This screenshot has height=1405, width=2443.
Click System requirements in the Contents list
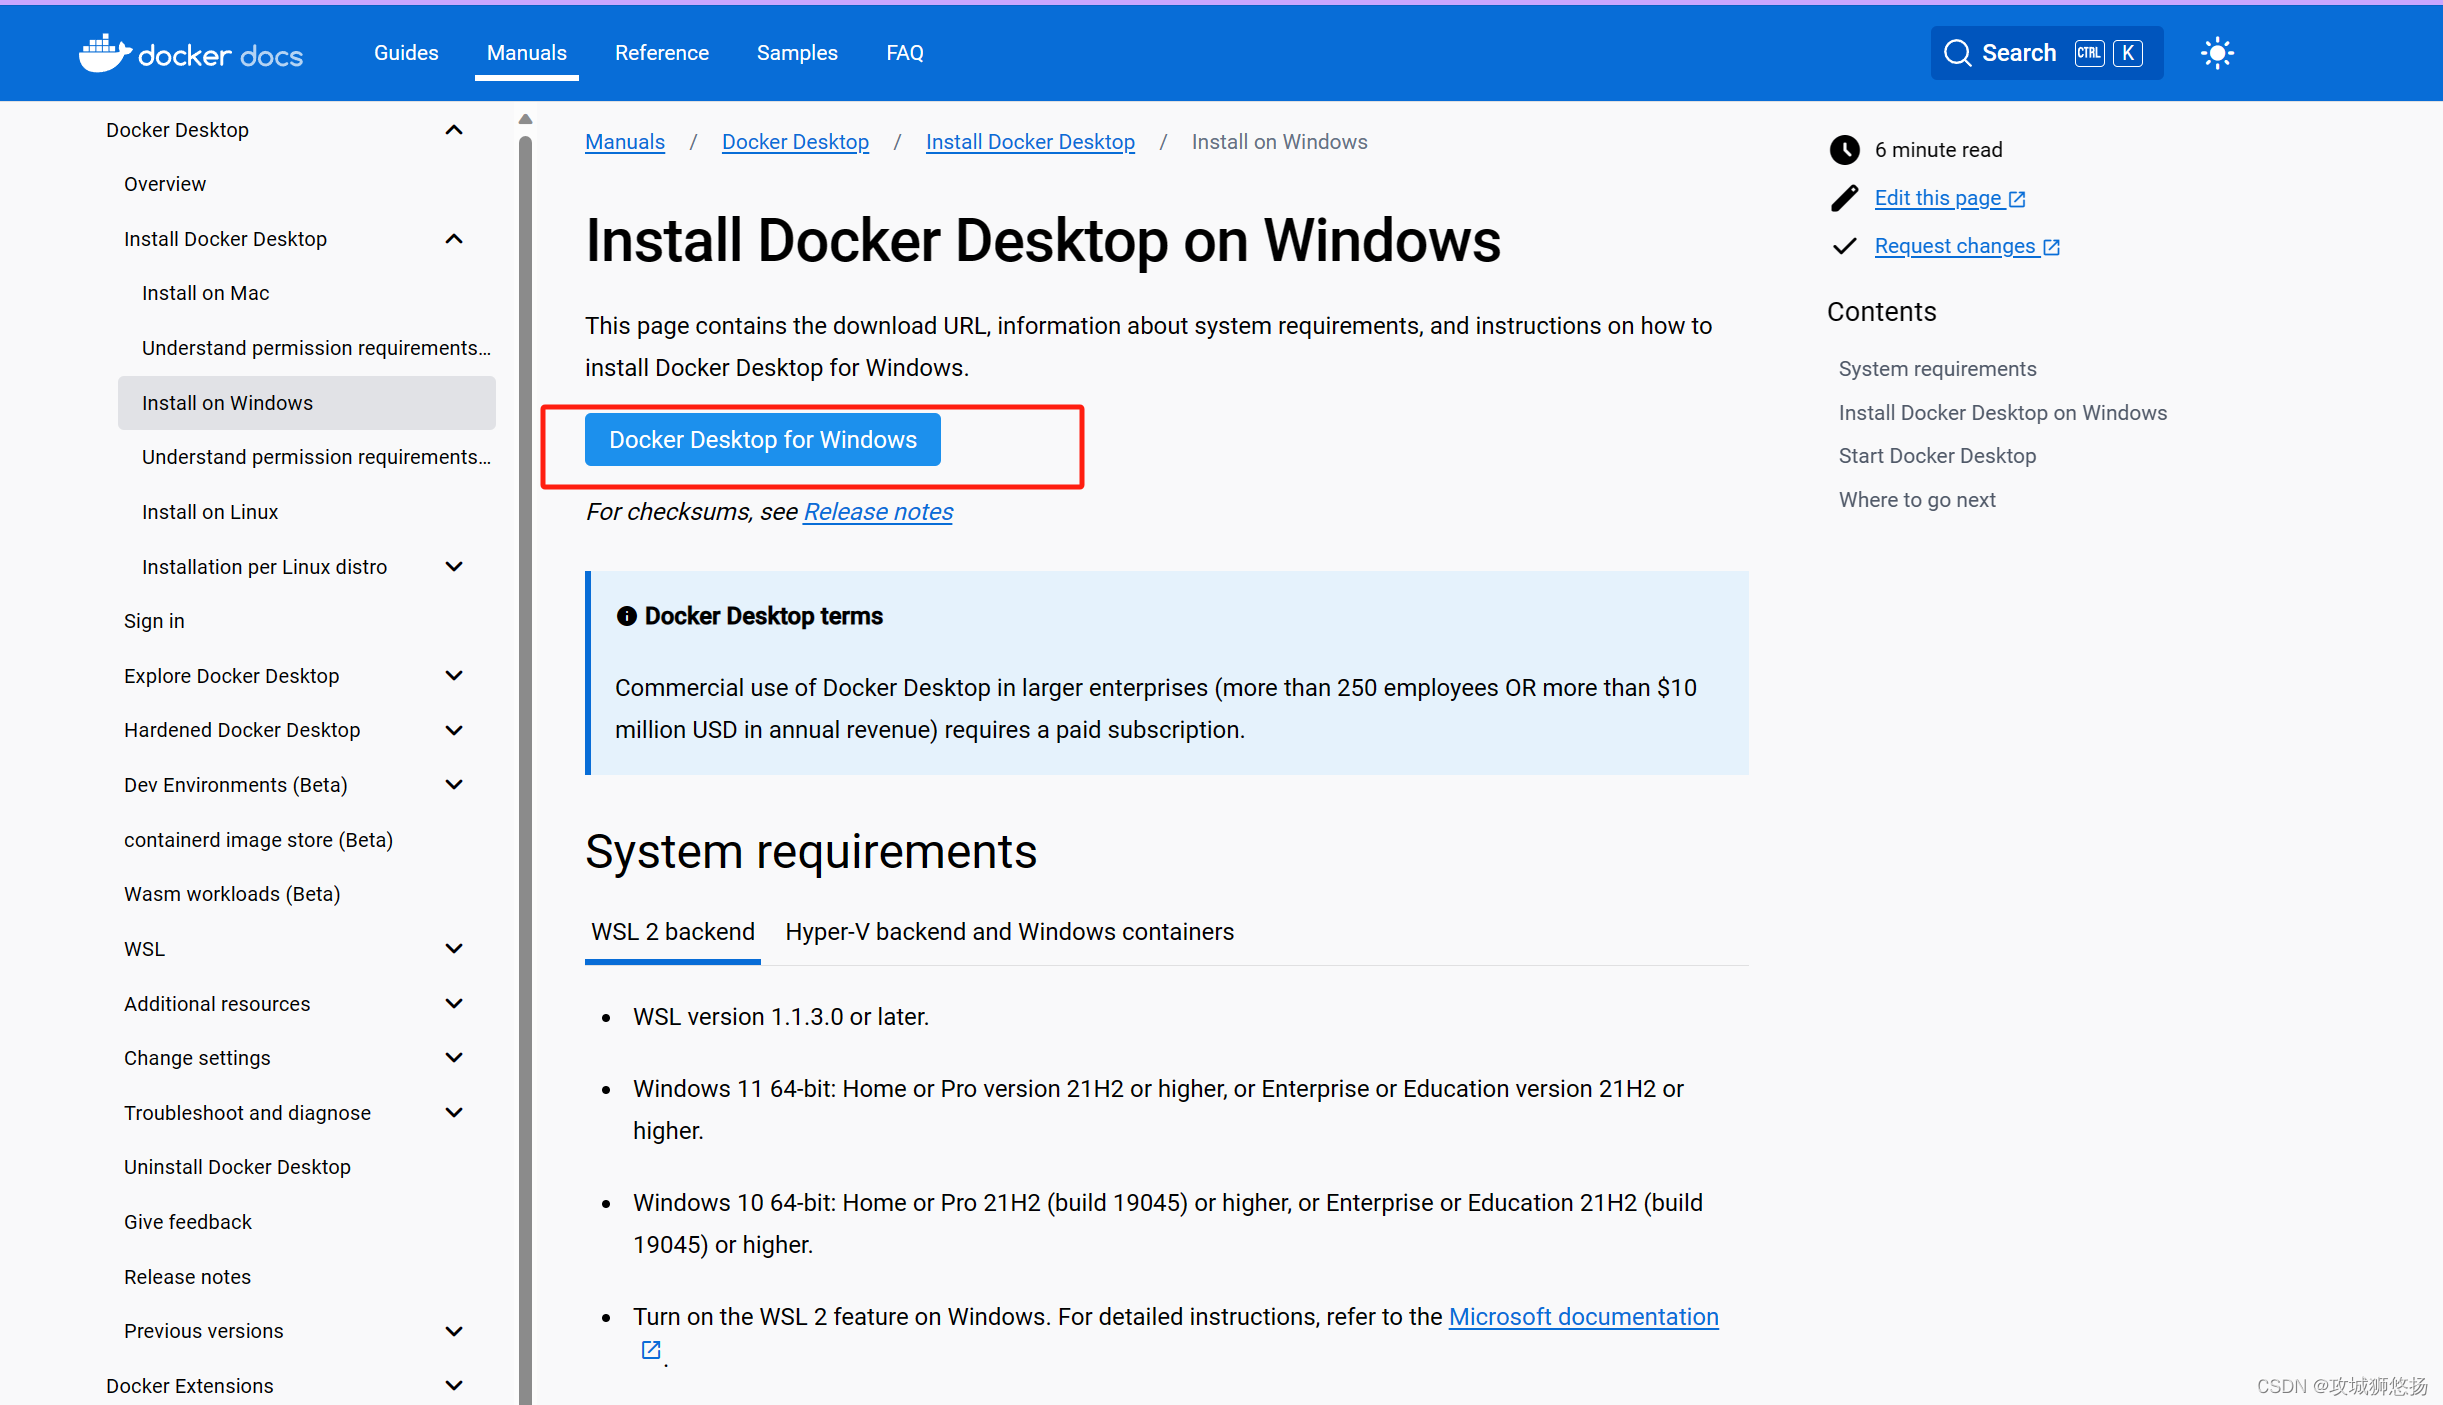1937,368
